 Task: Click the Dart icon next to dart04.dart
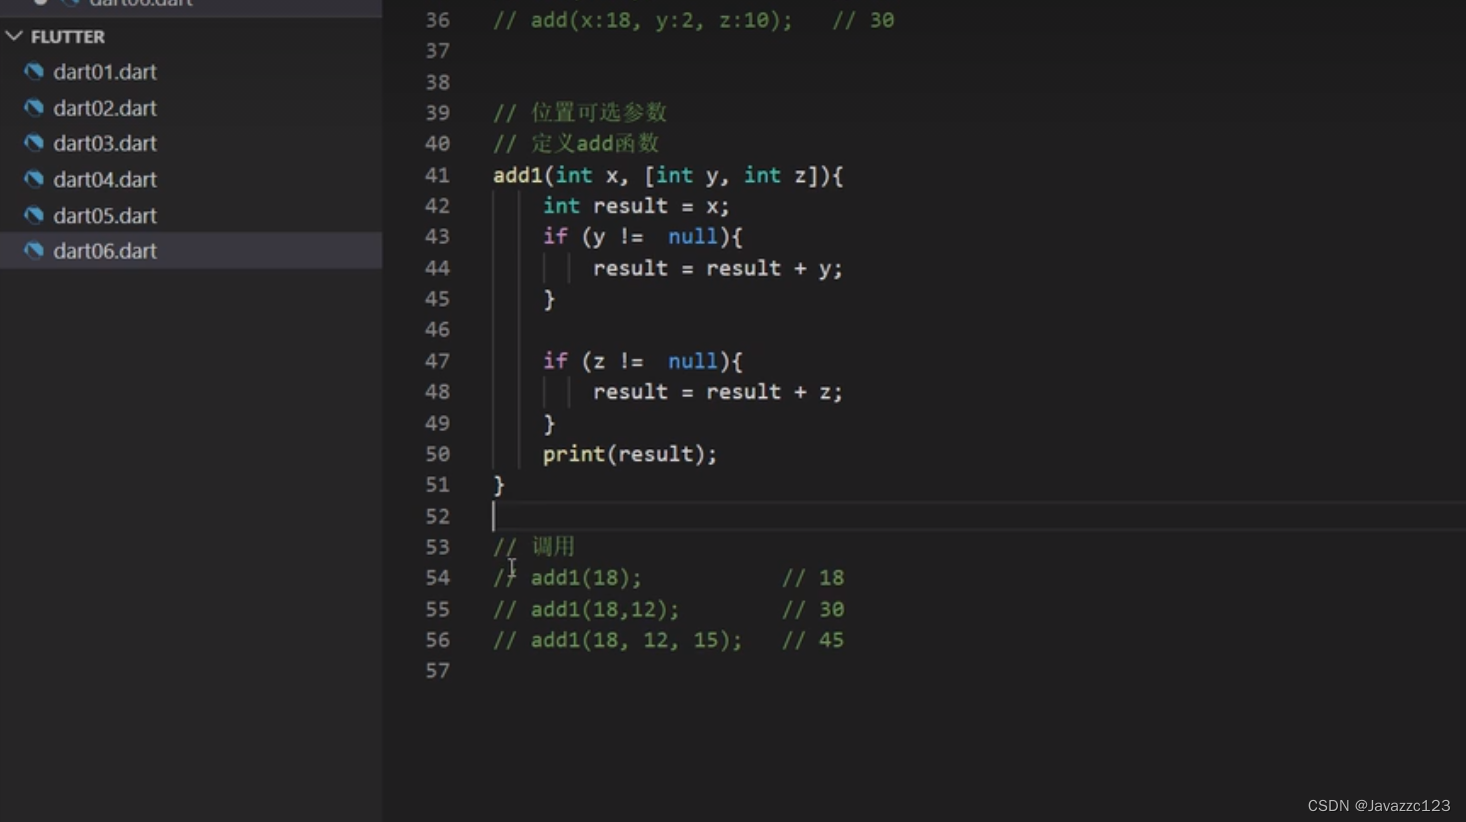click(x=34, y=179)
